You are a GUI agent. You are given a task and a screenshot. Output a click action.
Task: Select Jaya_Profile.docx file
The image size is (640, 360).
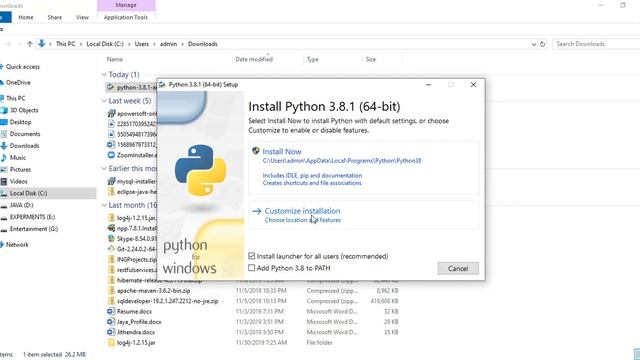pos(139,322)
